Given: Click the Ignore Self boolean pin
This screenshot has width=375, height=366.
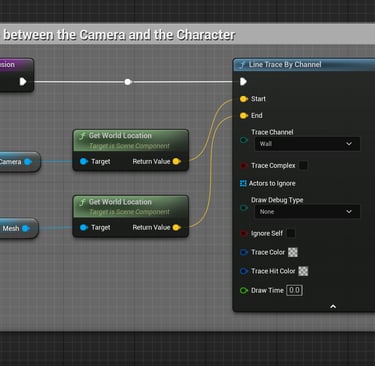Looking at the screenshot, I should tap(244, 233).
